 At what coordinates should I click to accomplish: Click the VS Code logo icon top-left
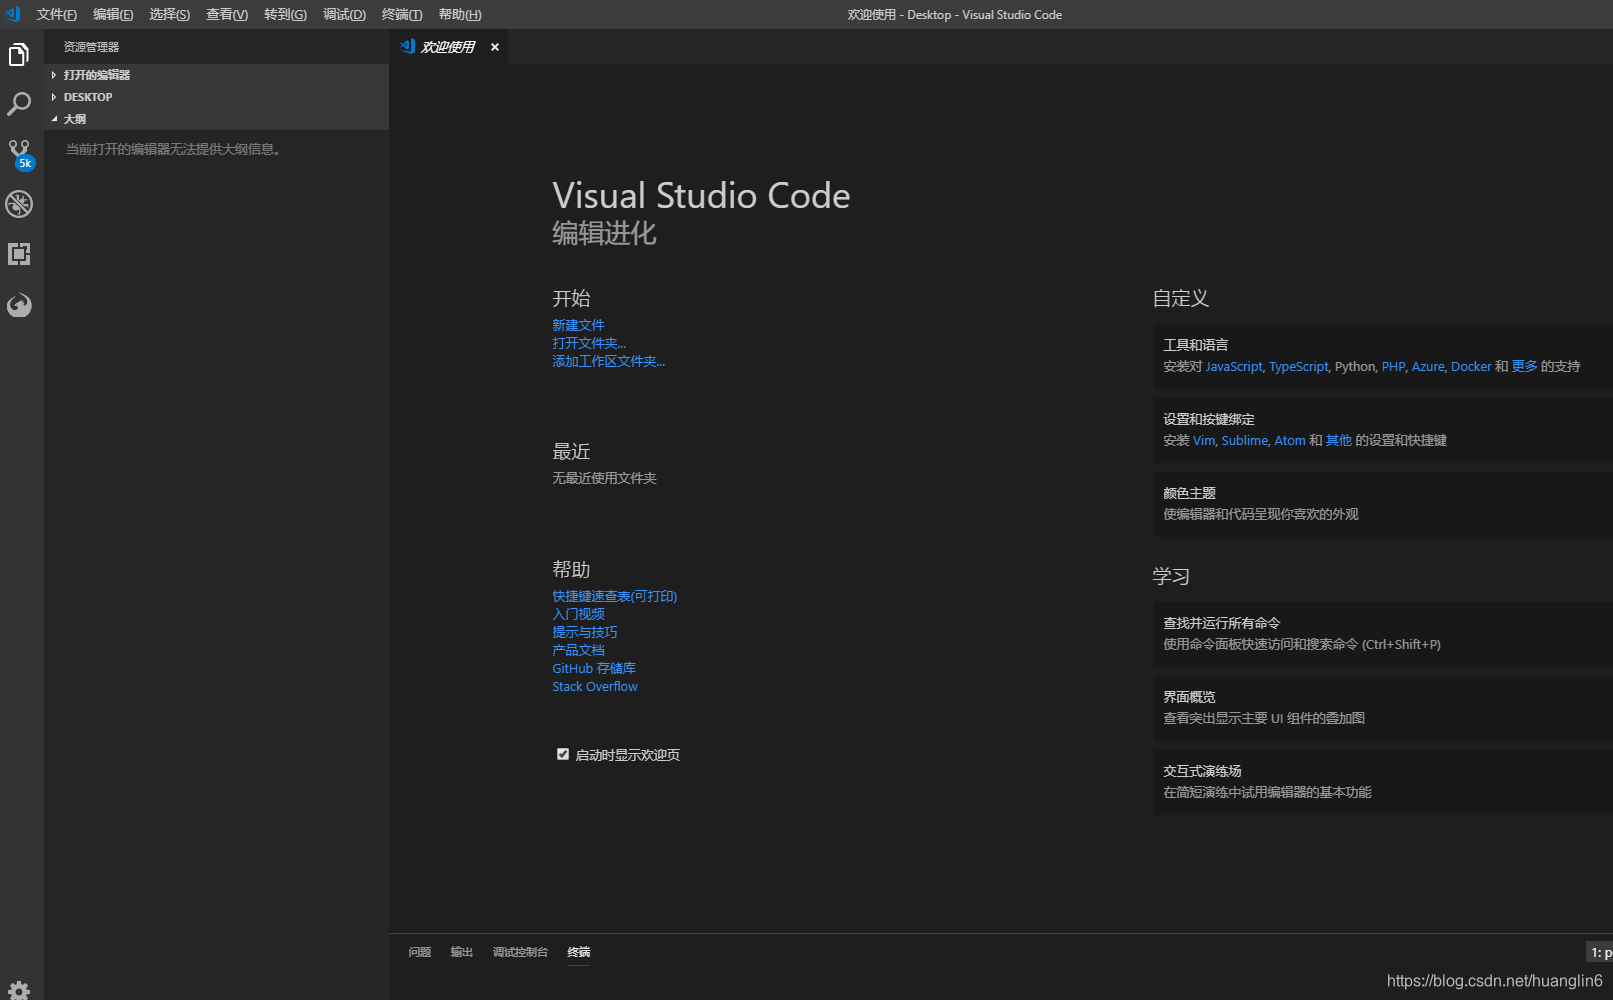click(x=12, y=14)
